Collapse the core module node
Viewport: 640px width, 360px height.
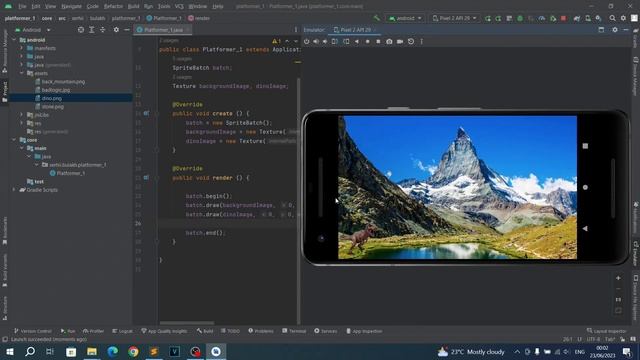click(15, 140)
